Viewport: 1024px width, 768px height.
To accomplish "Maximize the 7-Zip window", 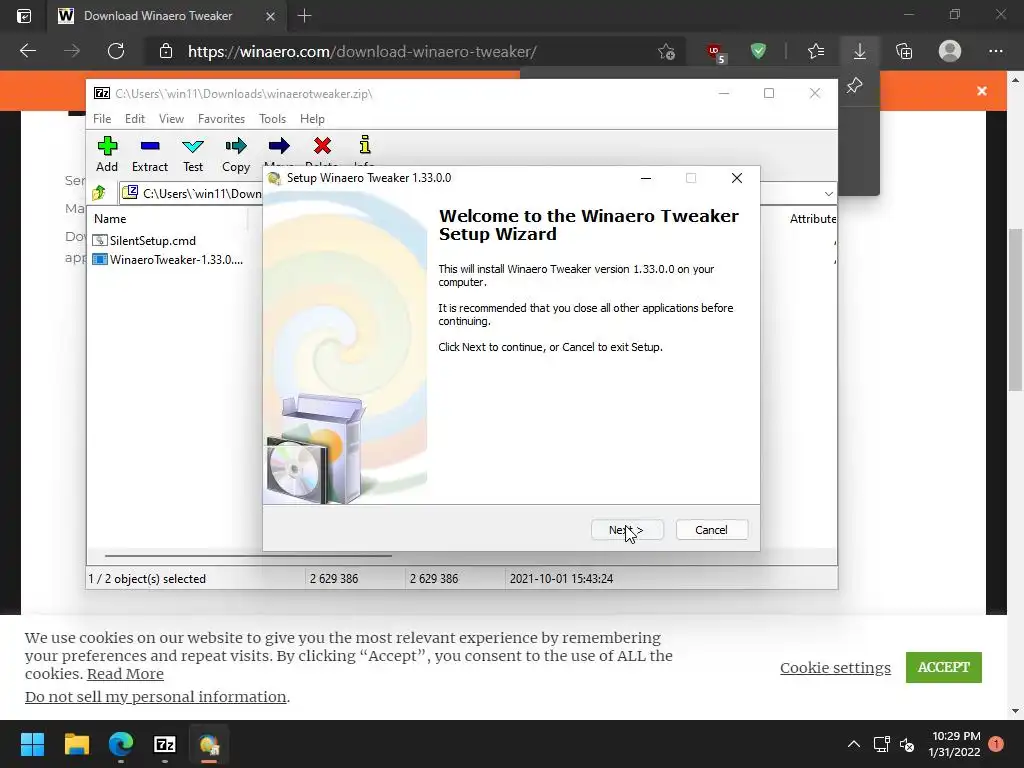I will 769,93.
